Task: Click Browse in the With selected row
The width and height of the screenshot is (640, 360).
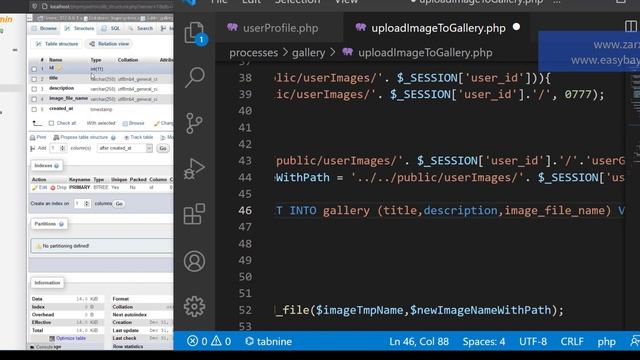Action: pos(133,123)
